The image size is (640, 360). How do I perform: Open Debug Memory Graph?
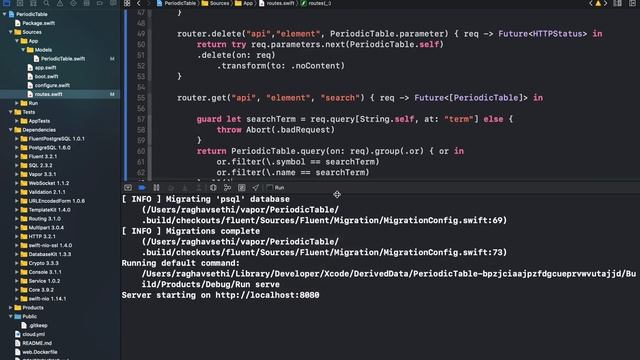pos(227,187)
